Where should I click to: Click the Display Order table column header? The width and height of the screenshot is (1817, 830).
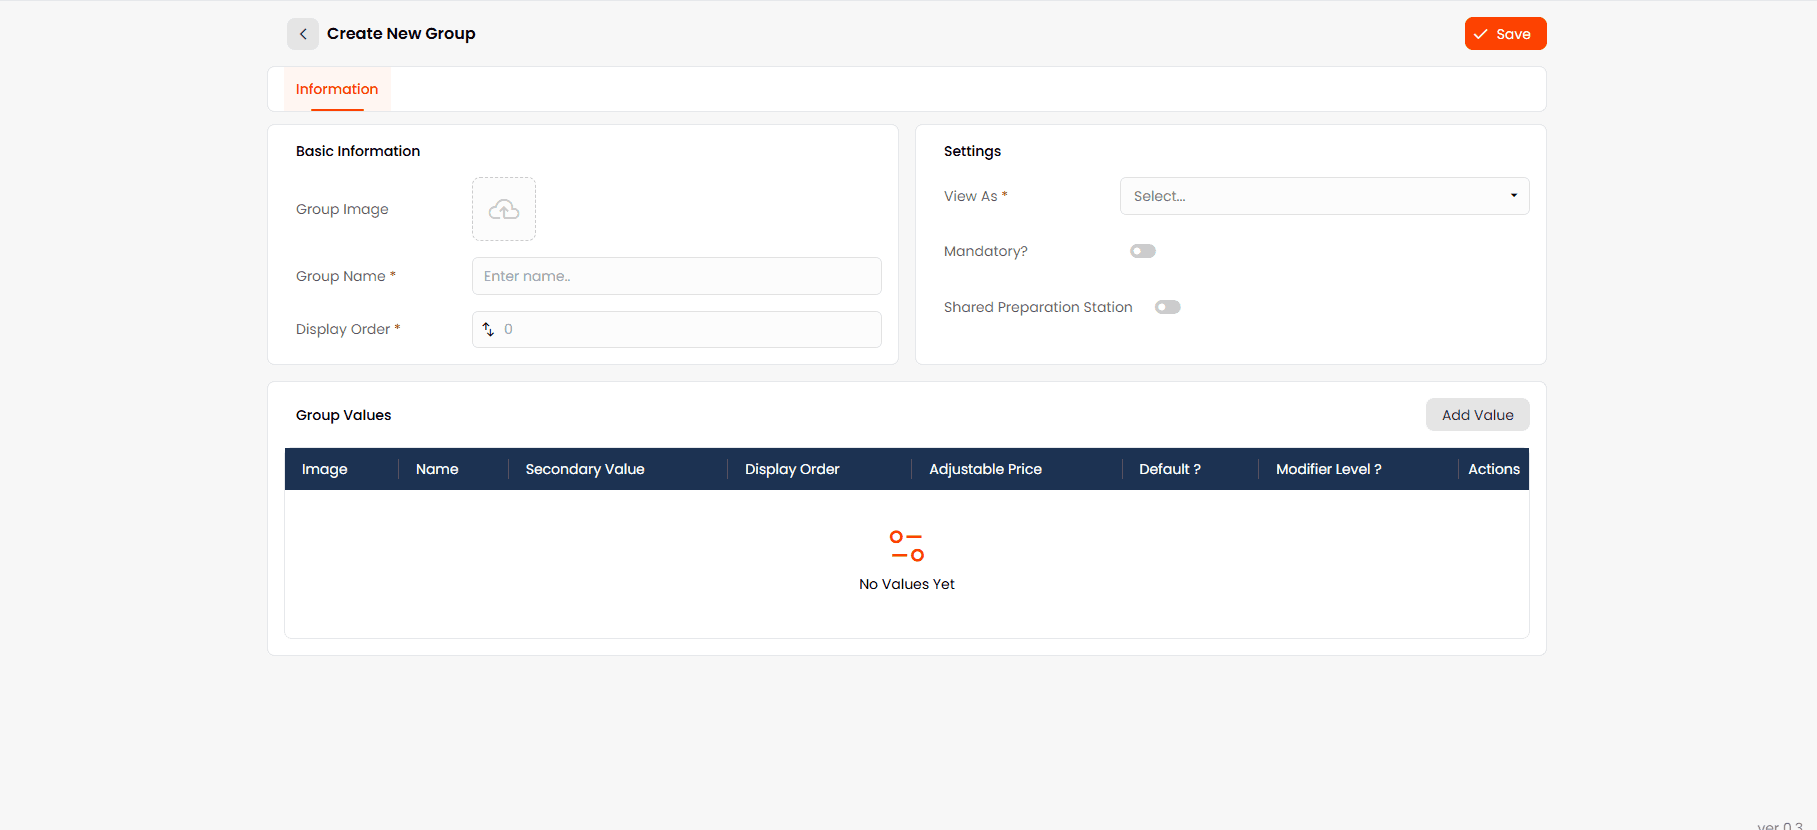(792, 469)
